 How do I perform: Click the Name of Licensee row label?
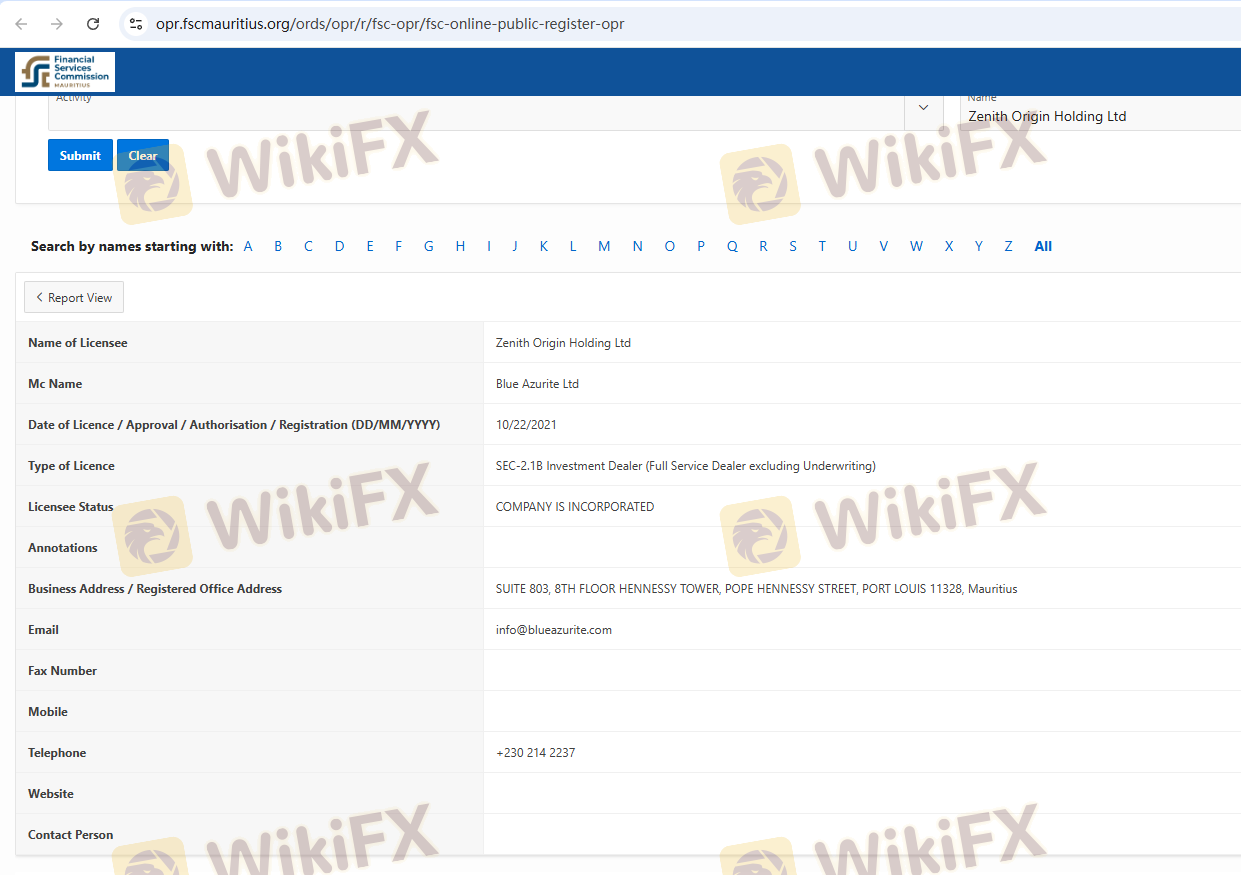(x=78, y=343)
